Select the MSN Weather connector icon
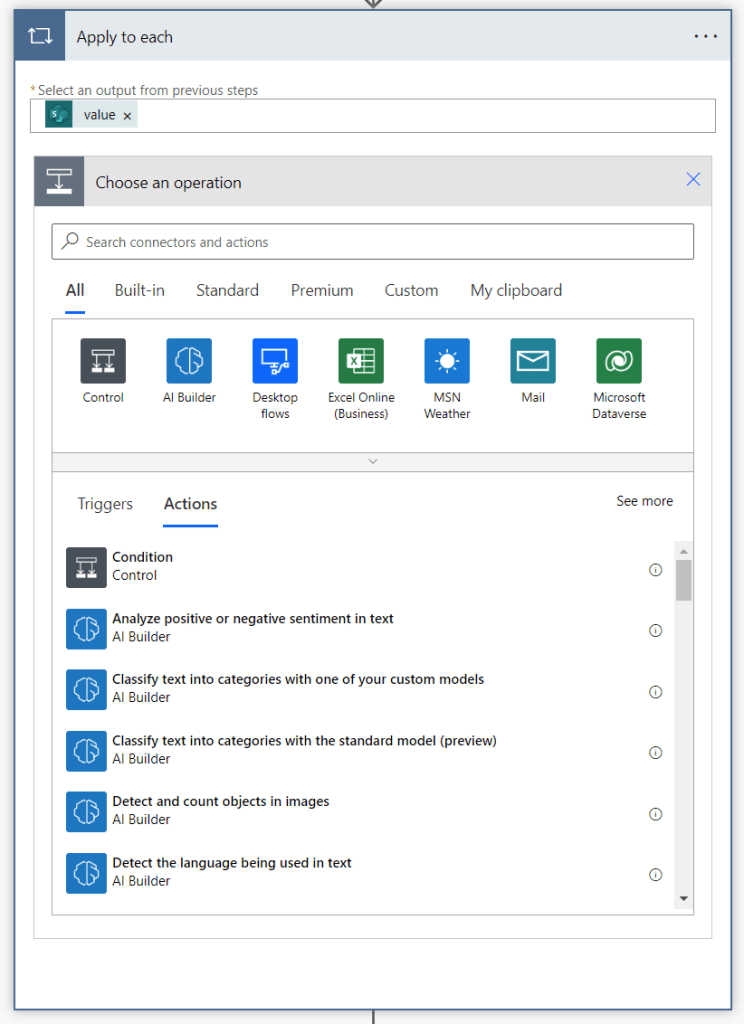This screenshot has width=744, height=1024. pyautogui.click(x=447, y=360)
